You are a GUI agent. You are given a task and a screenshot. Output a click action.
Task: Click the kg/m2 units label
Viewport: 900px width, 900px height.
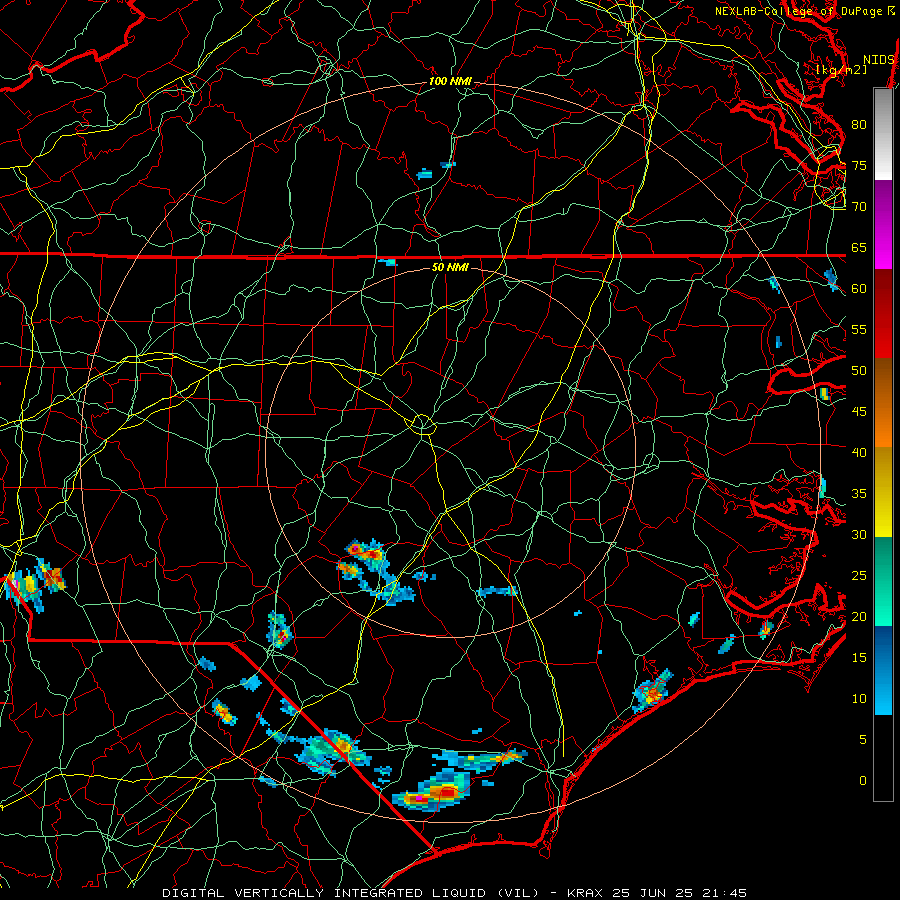(841, 69)
